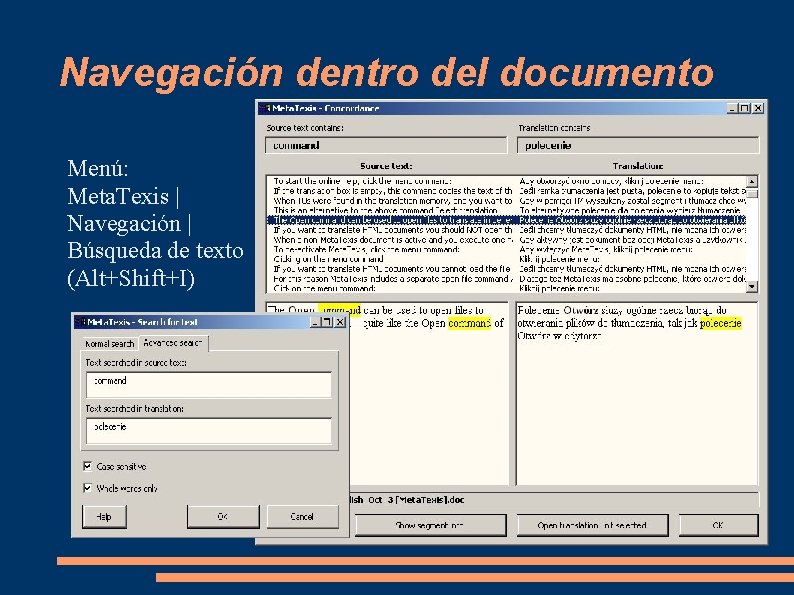Click the MetaTexis icon in Concordance title bar
Viewport: 794px width, 595px height.
(x=265, y=108)
